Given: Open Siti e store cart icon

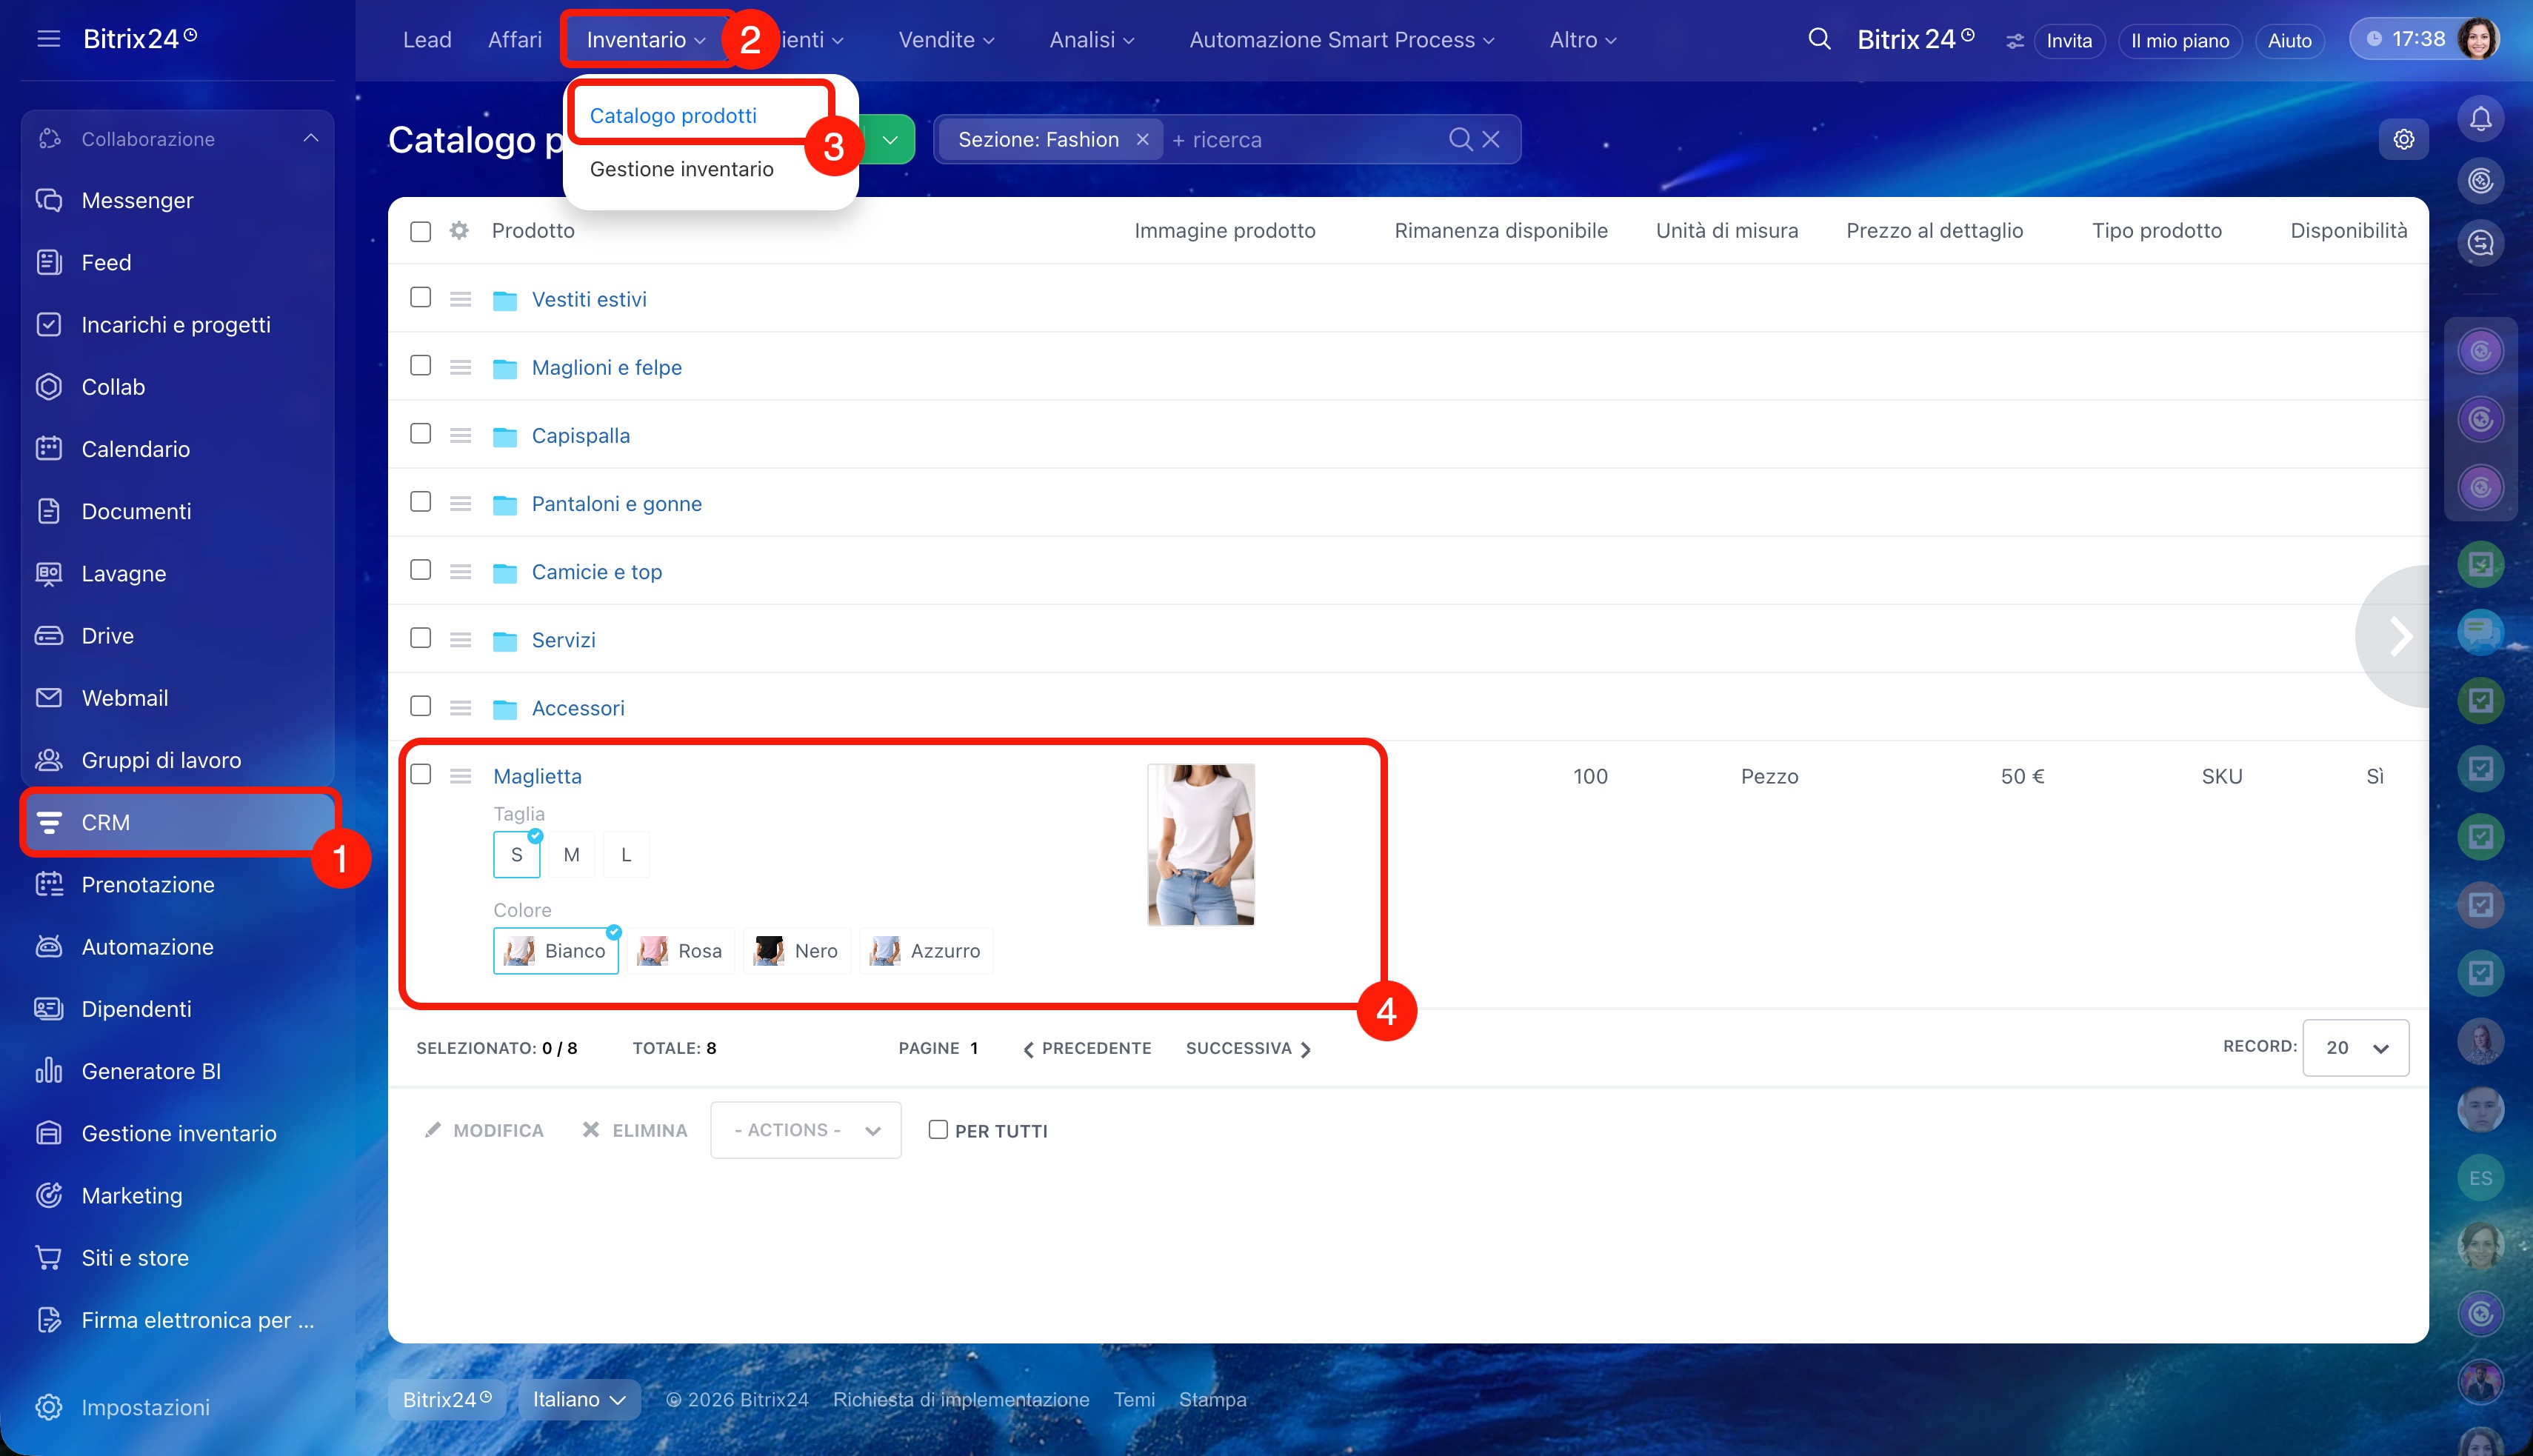Looking at the screenshot, I should (49, 1257).
